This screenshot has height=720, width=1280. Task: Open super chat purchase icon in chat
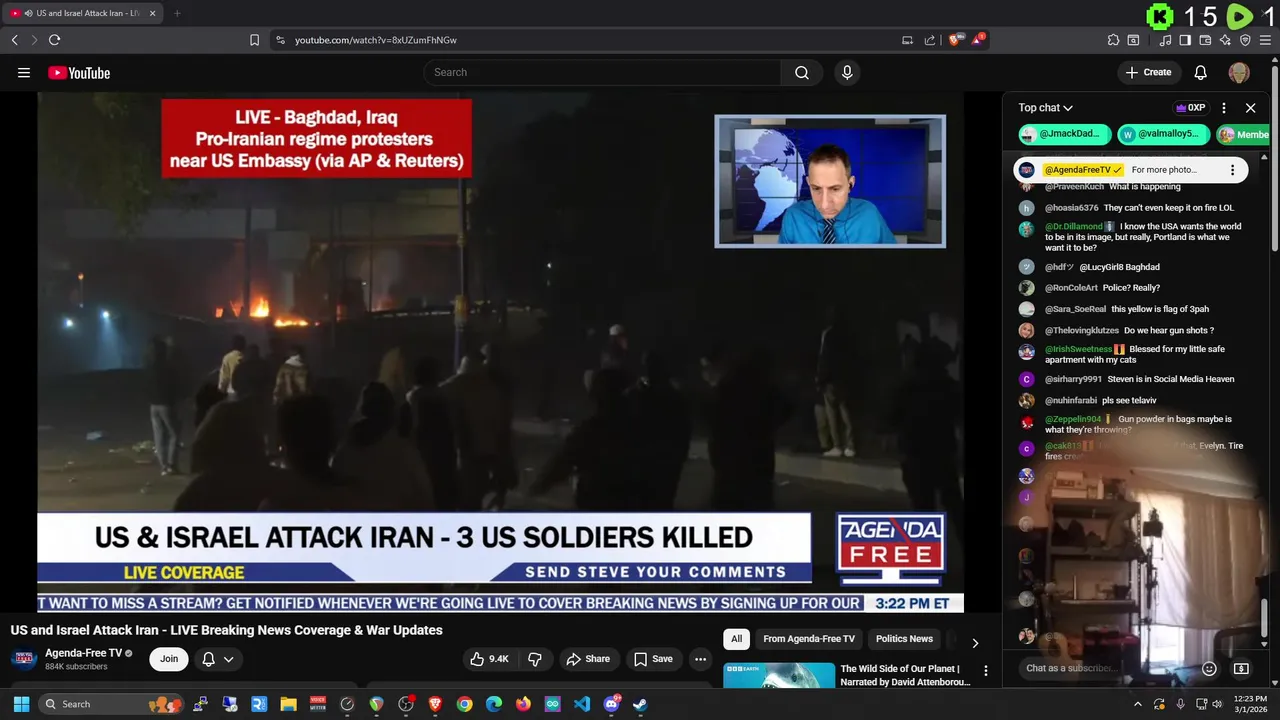(1241, 668)
